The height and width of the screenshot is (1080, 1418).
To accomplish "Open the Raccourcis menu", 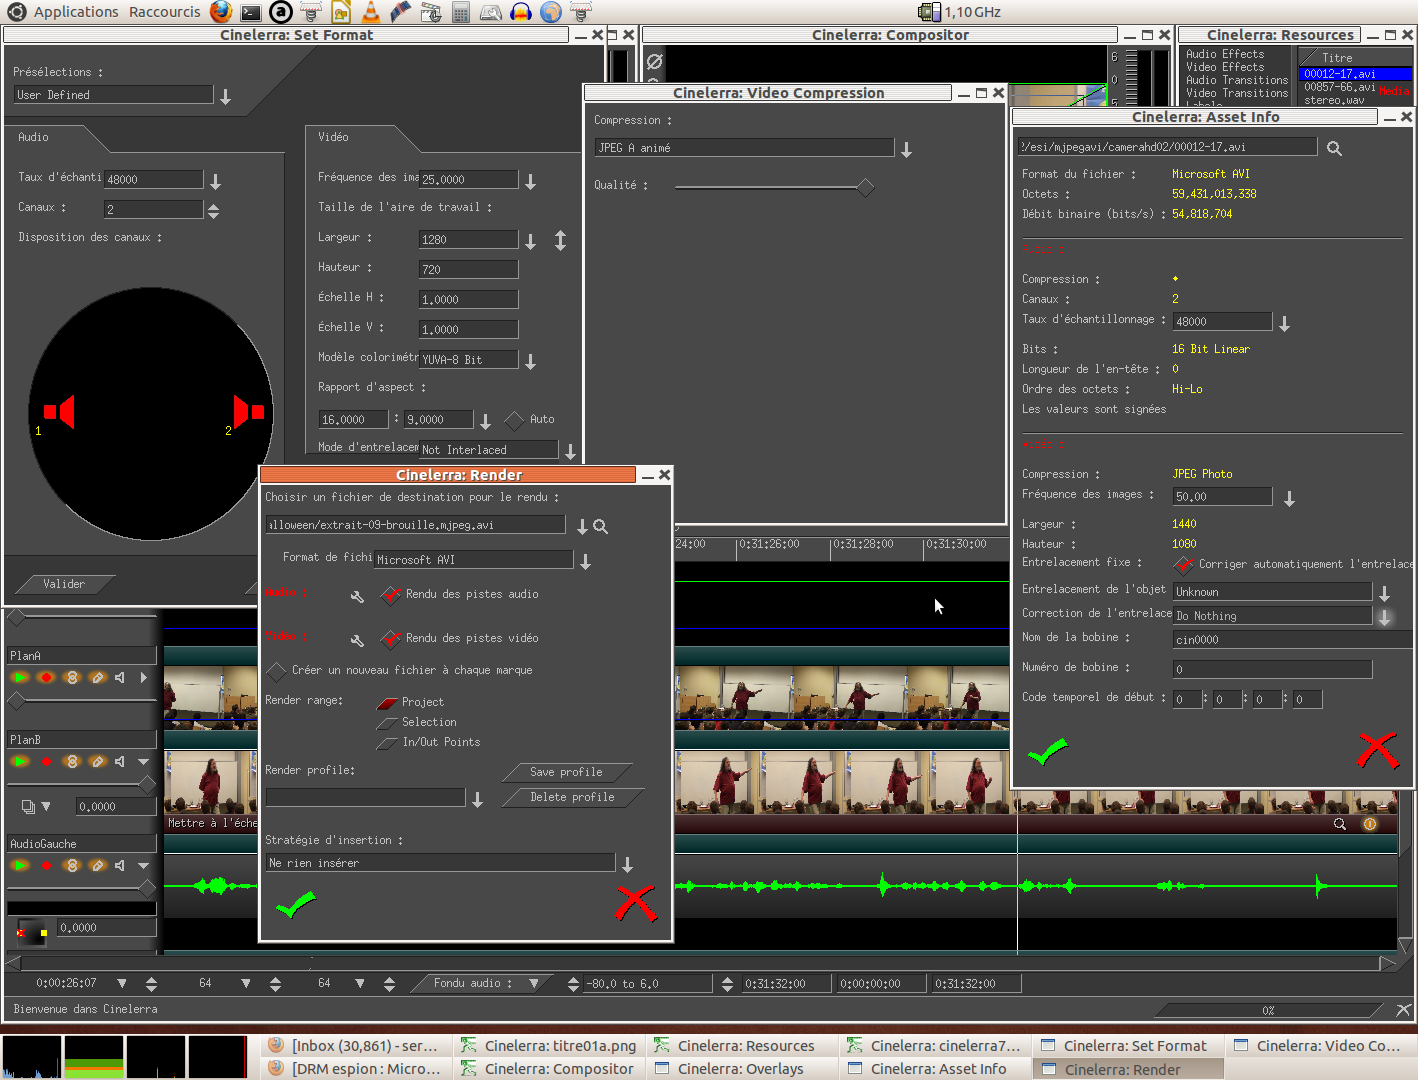I will tap(165, 12).
